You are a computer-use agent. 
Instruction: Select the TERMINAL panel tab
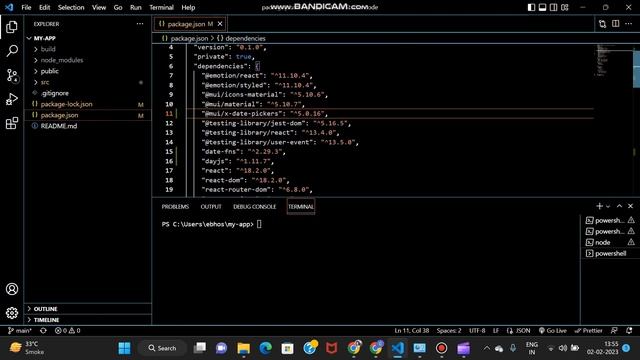[301, 207]
